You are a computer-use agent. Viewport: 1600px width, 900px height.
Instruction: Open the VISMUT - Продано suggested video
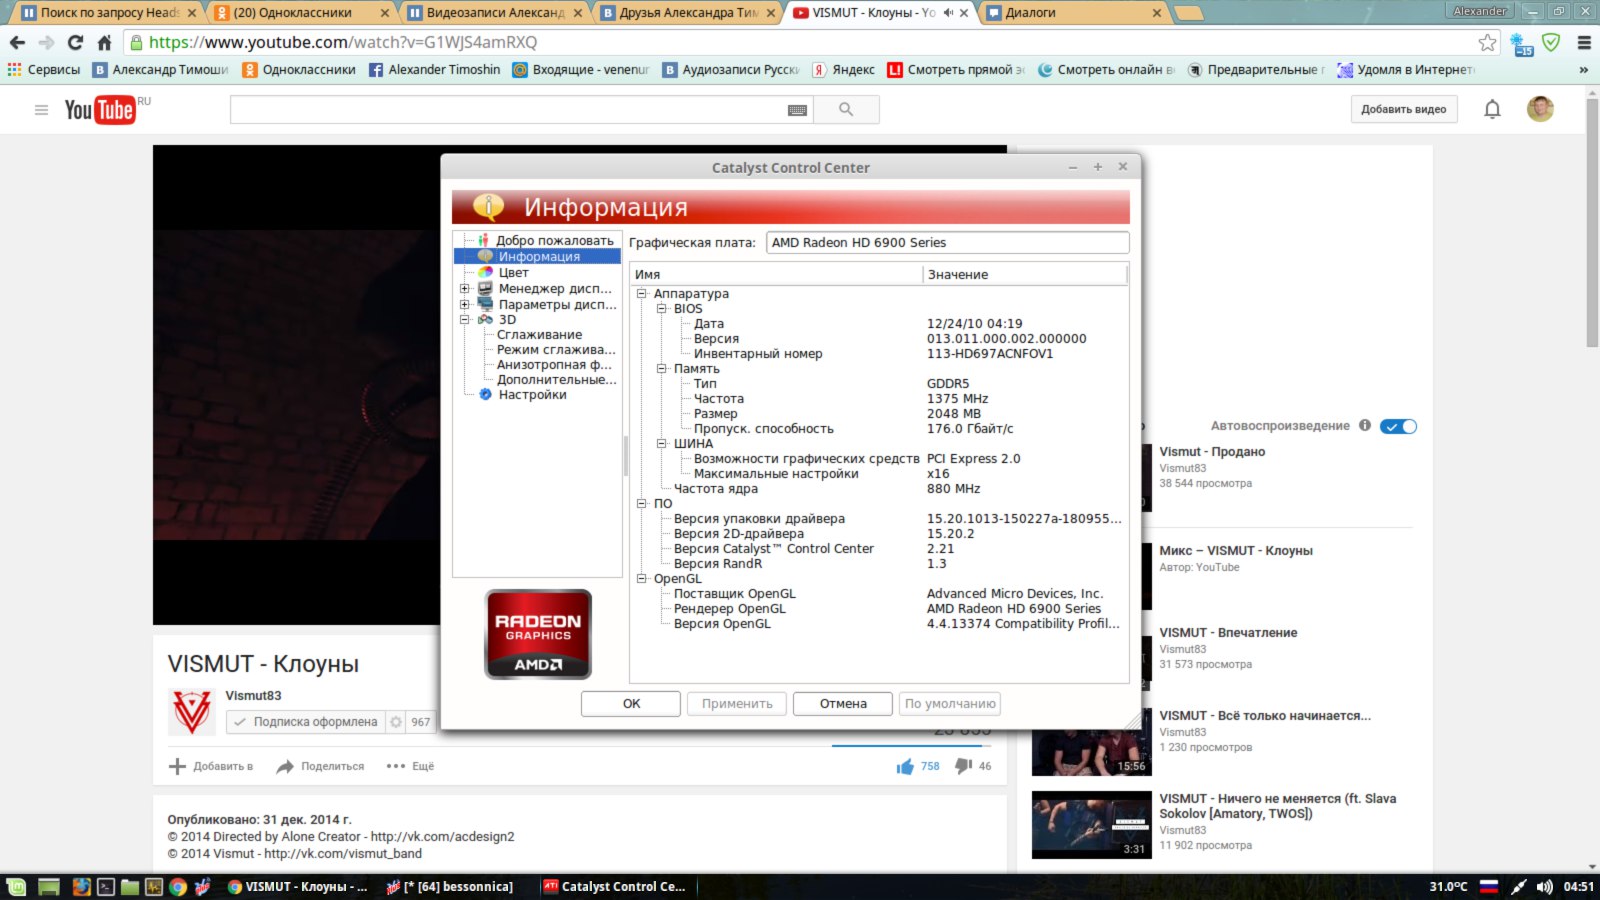[1212, 452]
